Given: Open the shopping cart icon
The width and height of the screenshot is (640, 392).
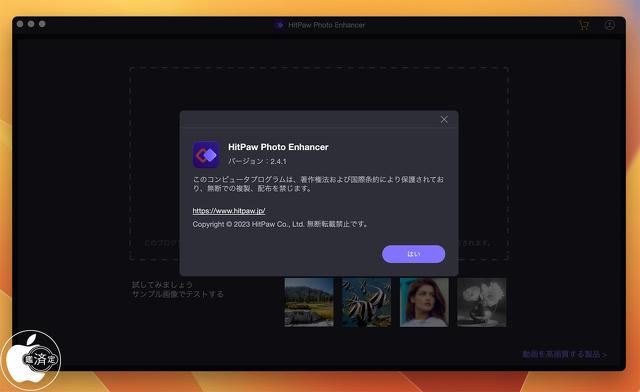Looking at the screenshot, I should [584, 25].
